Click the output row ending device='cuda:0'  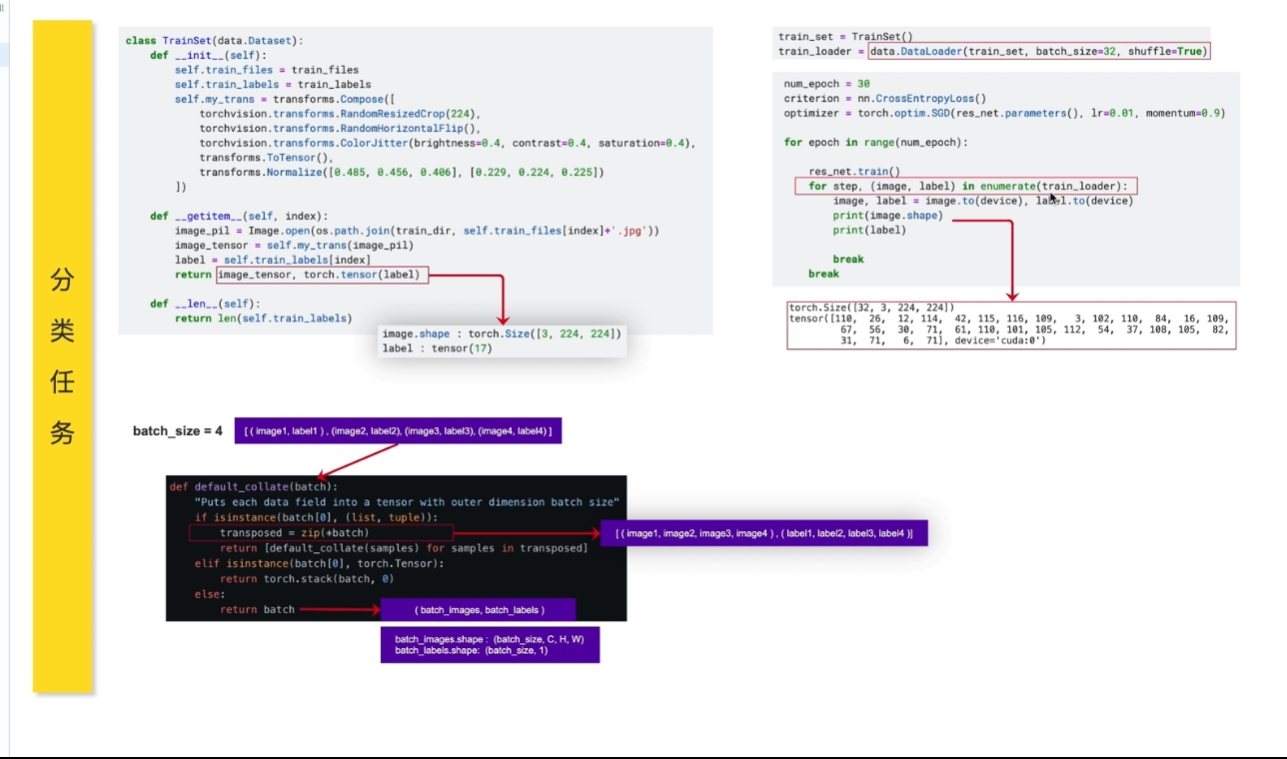click(x=943, y=340)
